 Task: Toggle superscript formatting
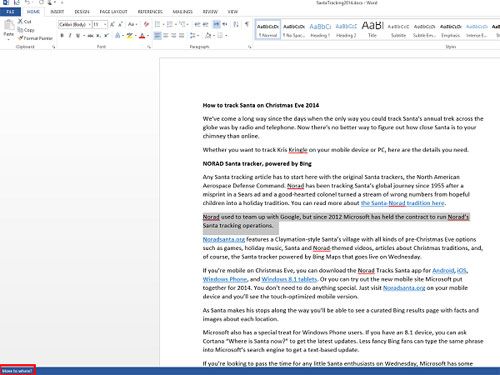106,35
